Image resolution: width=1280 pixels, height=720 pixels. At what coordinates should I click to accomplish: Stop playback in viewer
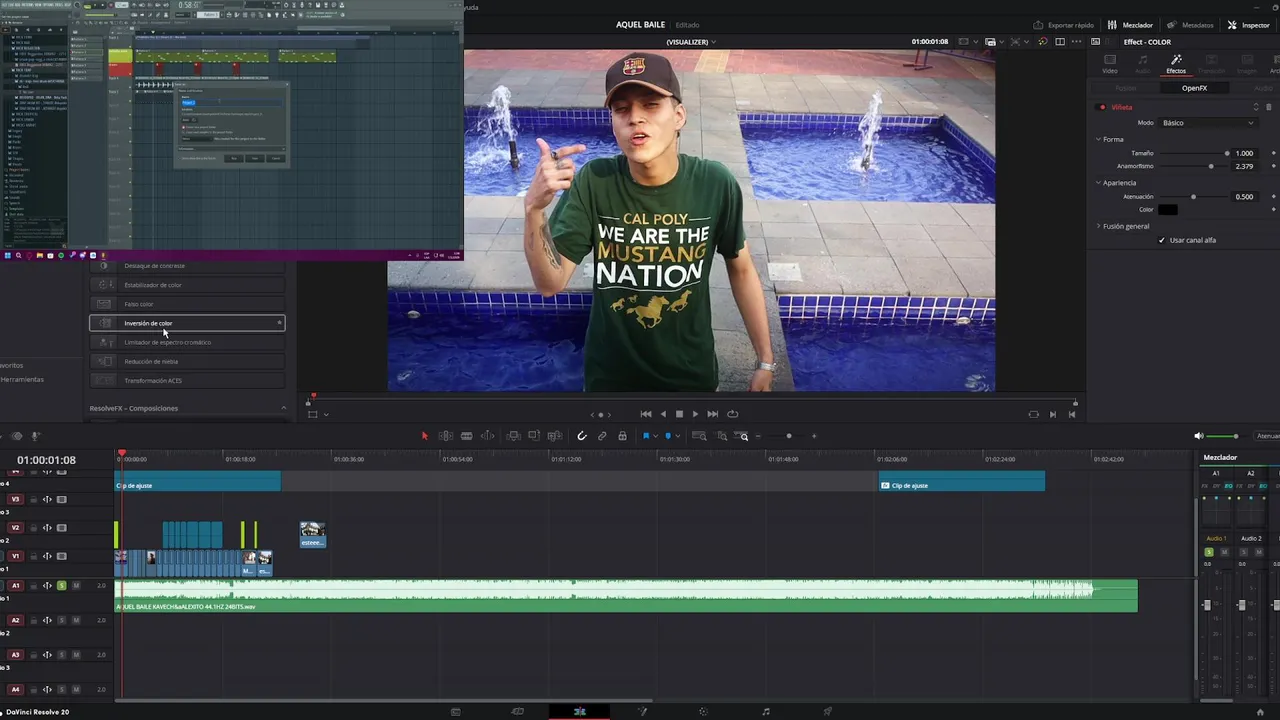679,414
